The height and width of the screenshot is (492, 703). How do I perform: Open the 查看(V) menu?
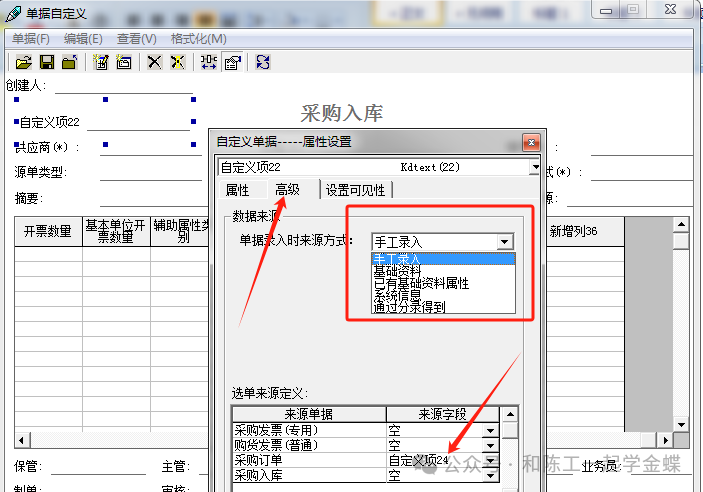coord(137,39)
